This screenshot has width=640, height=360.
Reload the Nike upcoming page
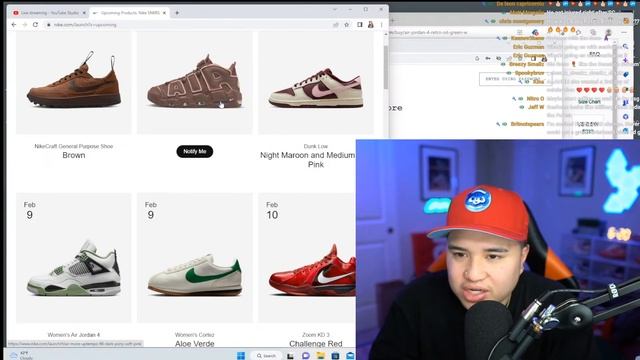[36, 25]
